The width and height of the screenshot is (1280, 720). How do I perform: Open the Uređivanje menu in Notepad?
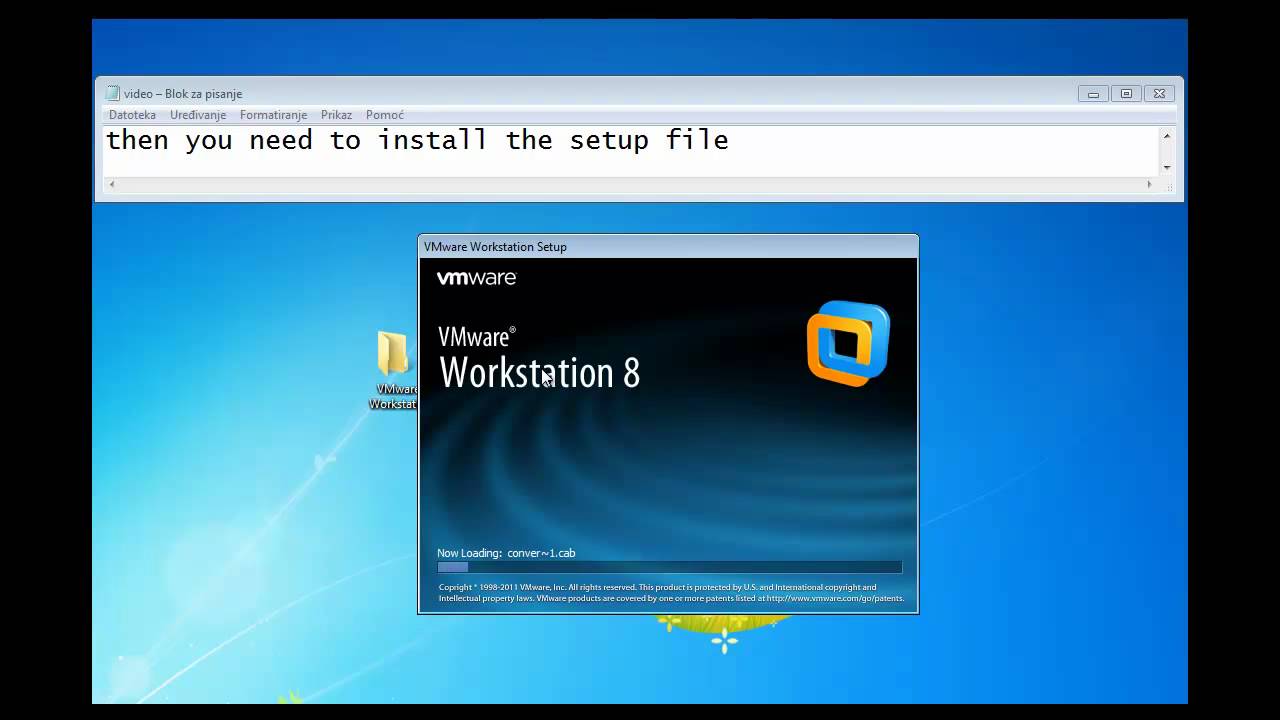(x=198, y=115)
